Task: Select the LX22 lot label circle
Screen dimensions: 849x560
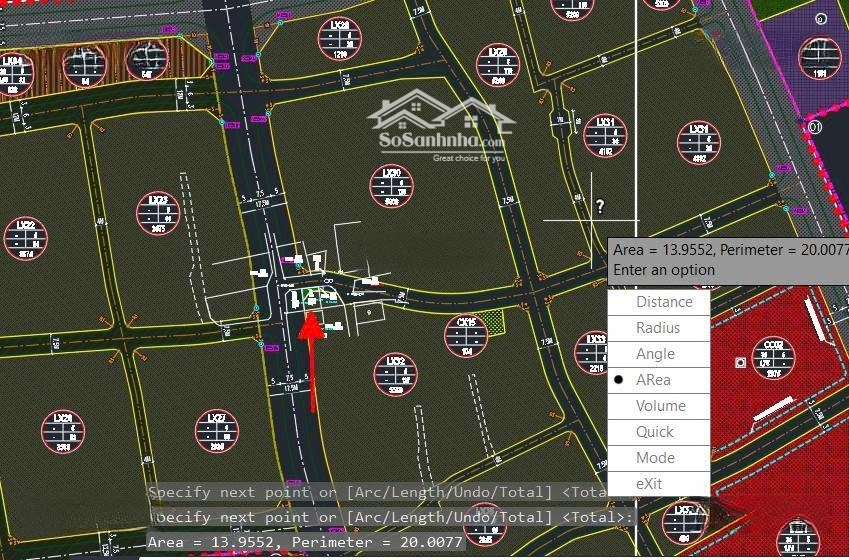Action: (x=26, y=238)
